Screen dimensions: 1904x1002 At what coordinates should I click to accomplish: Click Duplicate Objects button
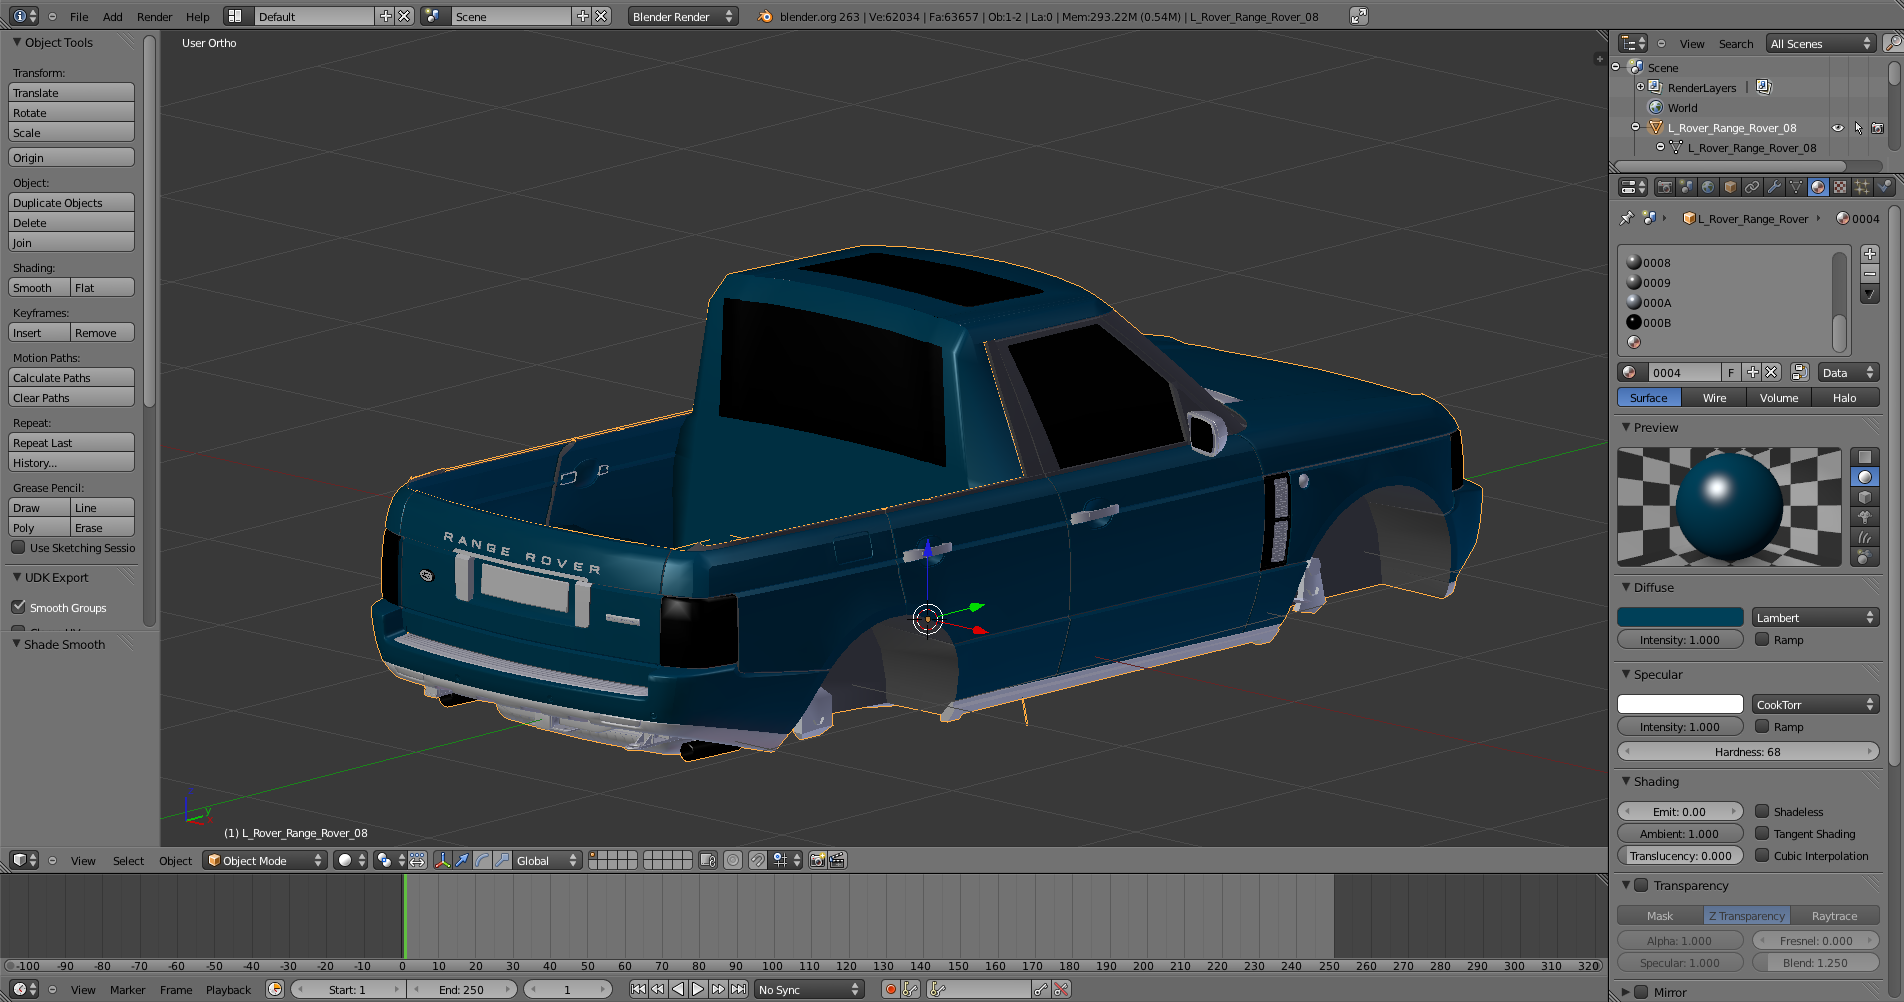click(71, 202)
